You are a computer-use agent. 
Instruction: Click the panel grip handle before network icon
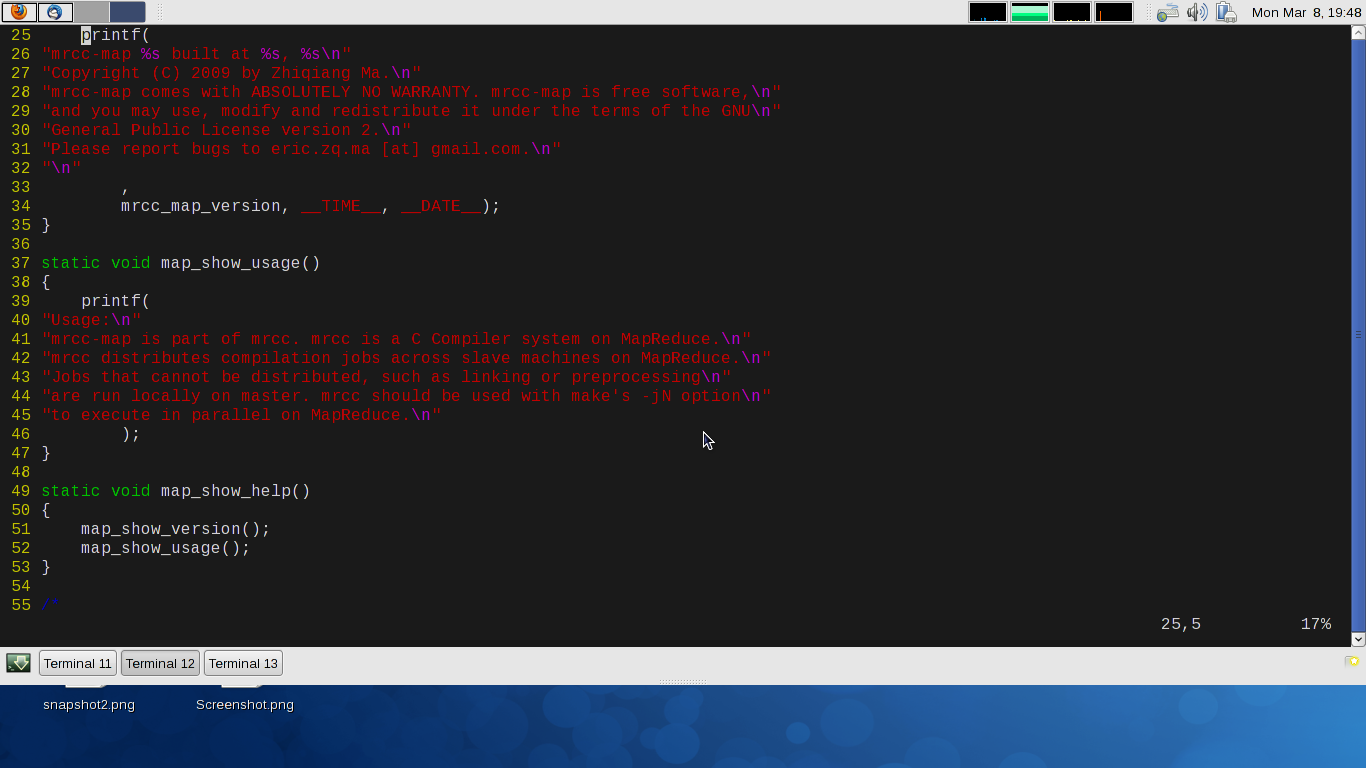pyautogui.click(x=1147, y=12)
